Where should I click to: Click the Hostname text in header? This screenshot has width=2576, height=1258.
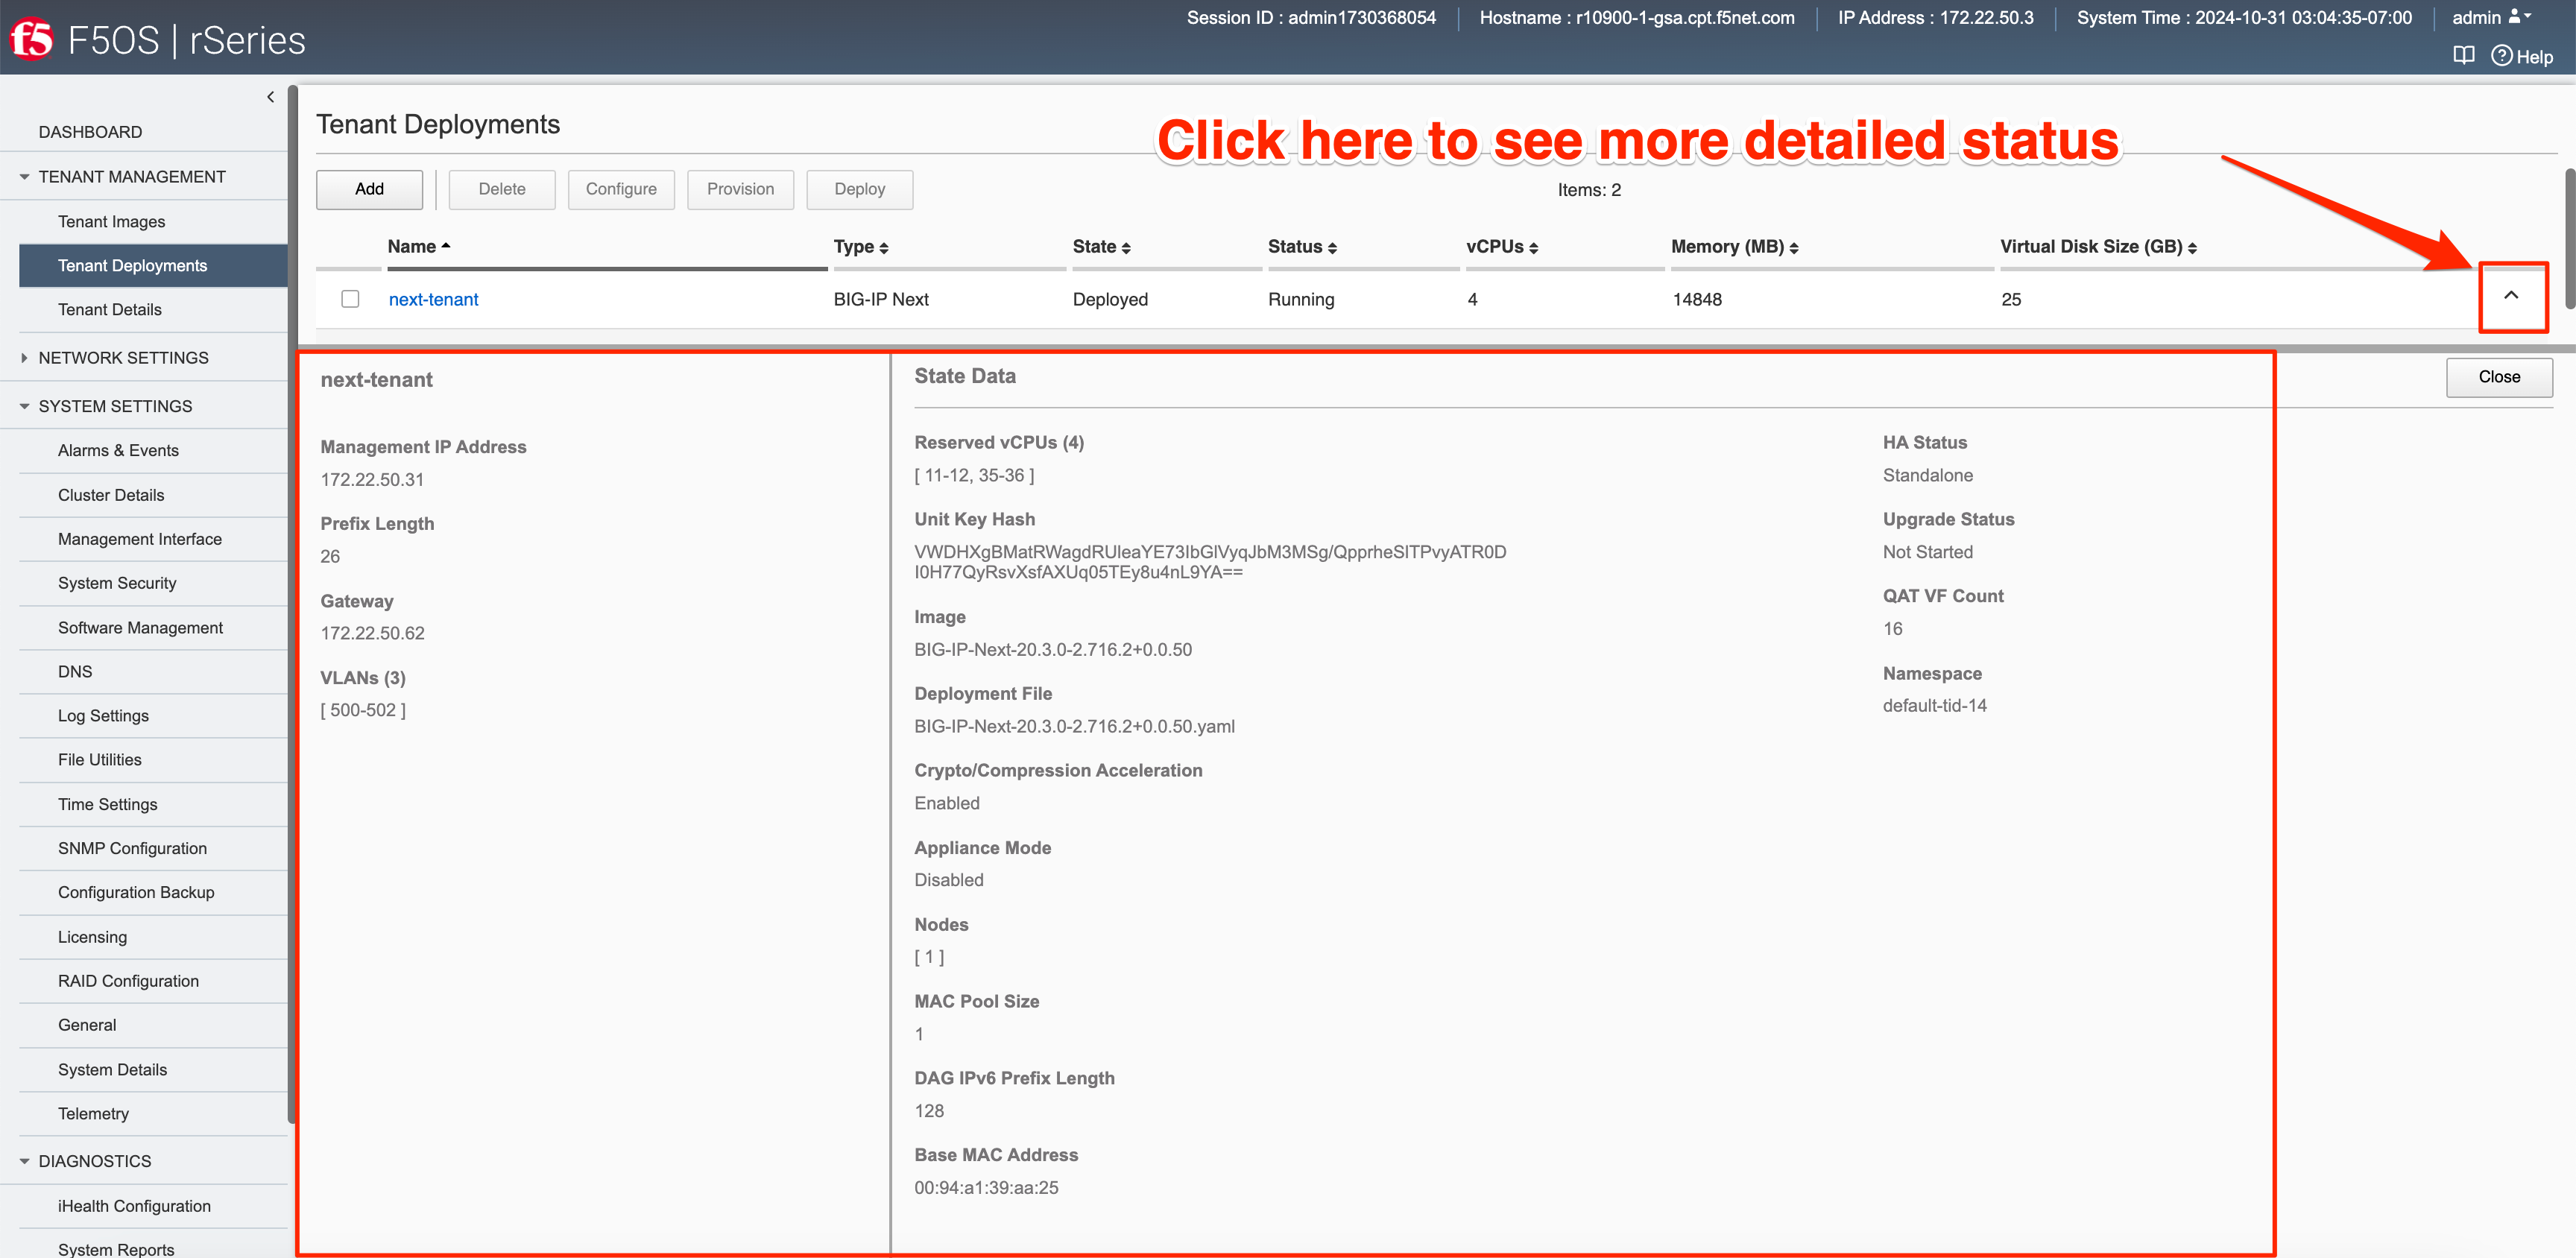click(1637, 17)
